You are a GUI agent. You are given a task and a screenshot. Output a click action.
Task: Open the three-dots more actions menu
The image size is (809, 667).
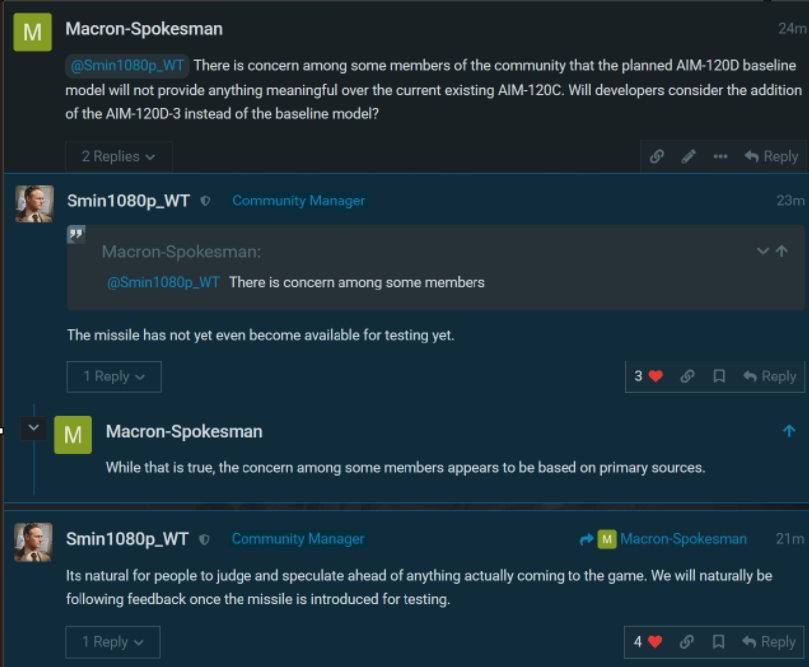pyautogui.click(x=720, y=156)
